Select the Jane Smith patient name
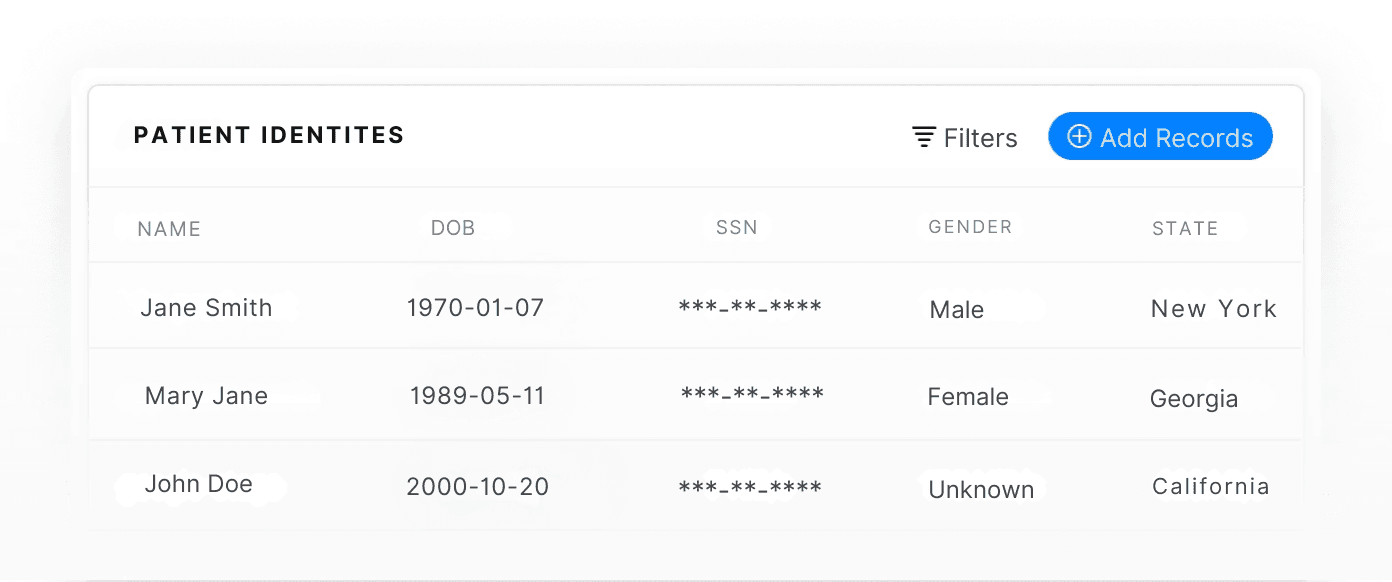 click(x=206, y=308)
